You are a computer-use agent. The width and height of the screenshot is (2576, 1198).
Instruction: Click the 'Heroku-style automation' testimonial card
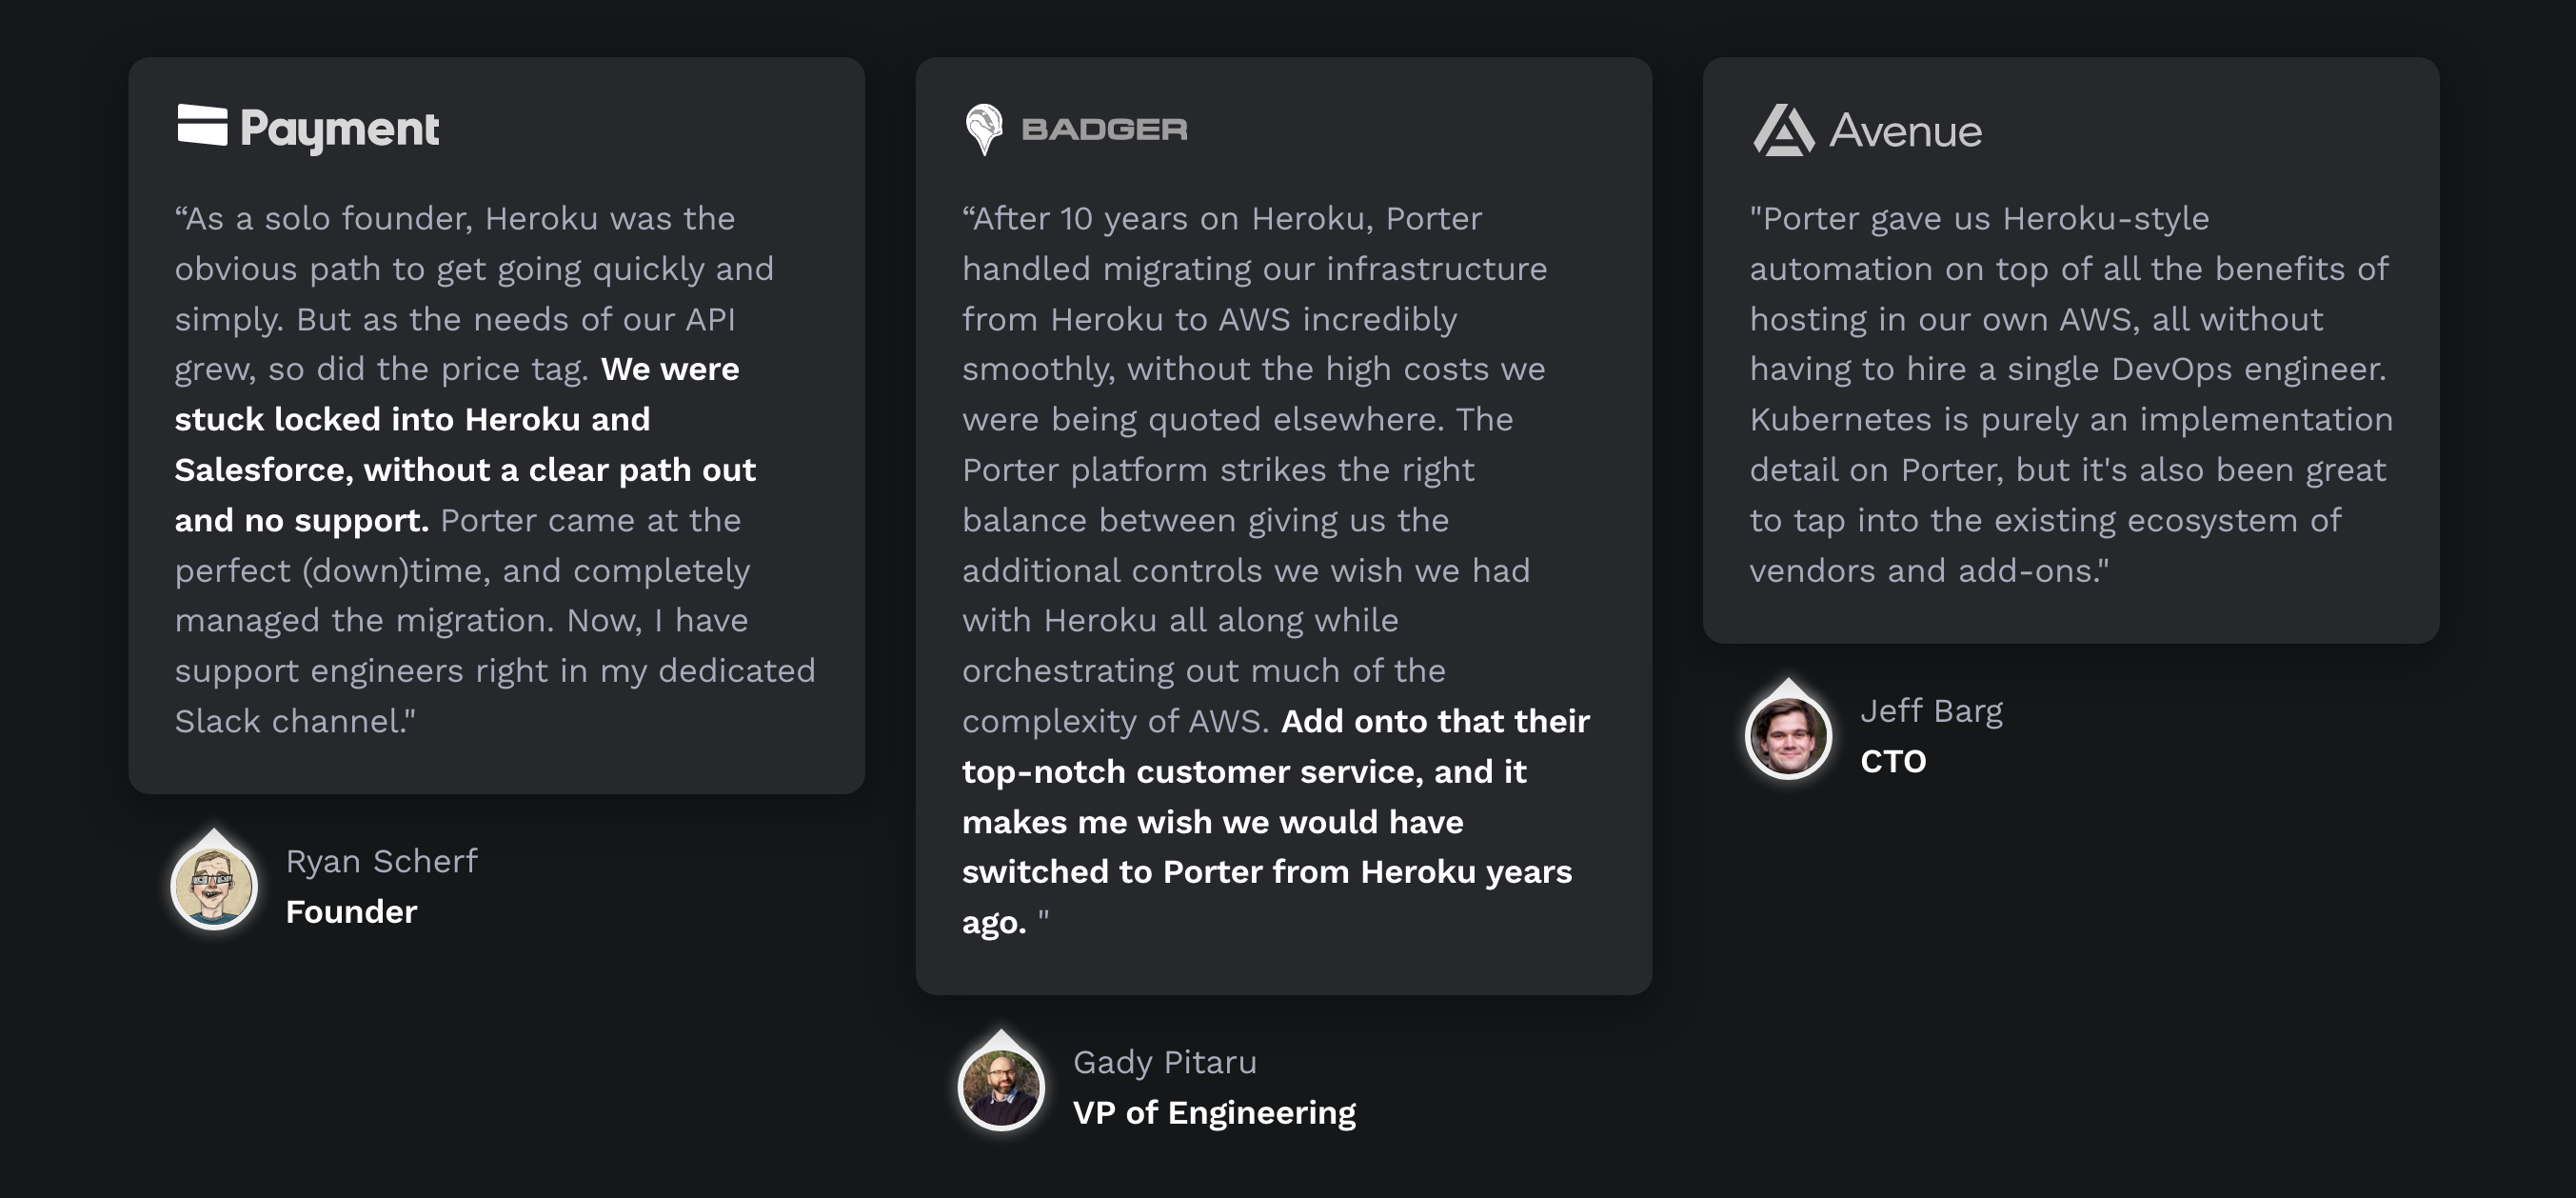click(2071, 350)
